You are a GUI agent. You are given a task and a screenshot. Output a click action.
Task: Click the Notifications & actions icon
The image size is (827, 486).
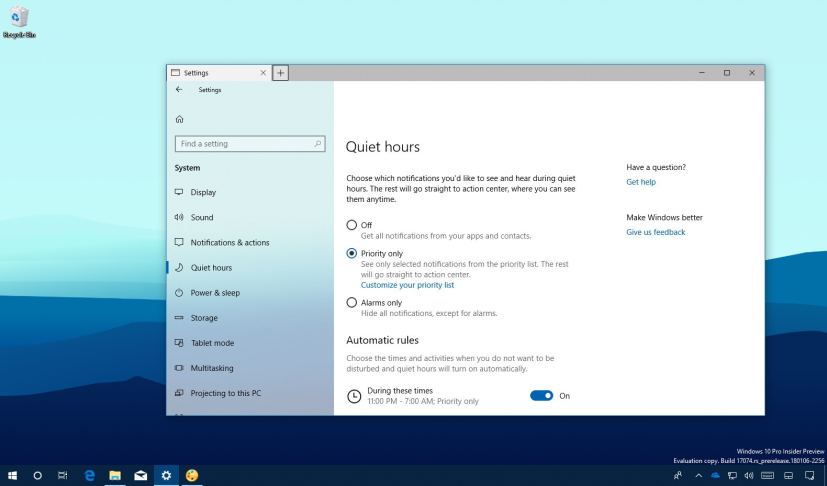pyautogui.click(x=179, y=242)
